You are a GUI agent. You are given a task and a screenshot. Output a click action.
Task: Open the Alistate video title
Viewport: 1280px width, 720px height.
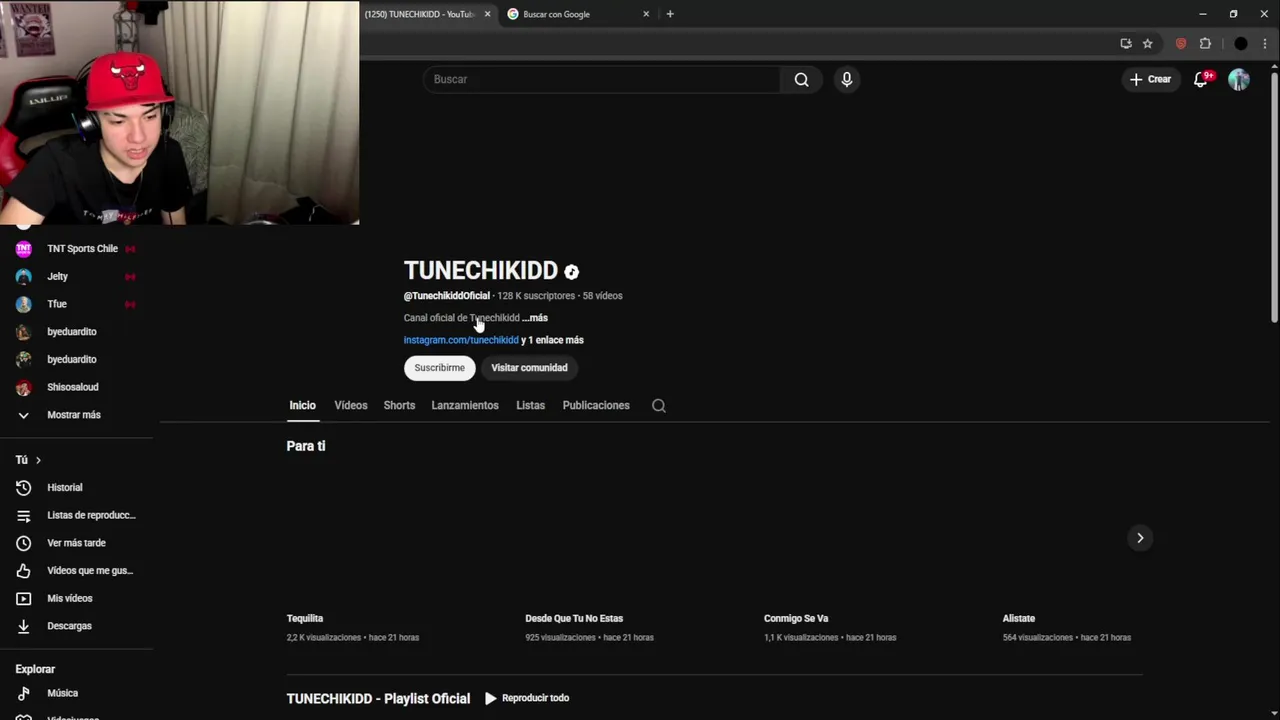(x=1019, y=618)
